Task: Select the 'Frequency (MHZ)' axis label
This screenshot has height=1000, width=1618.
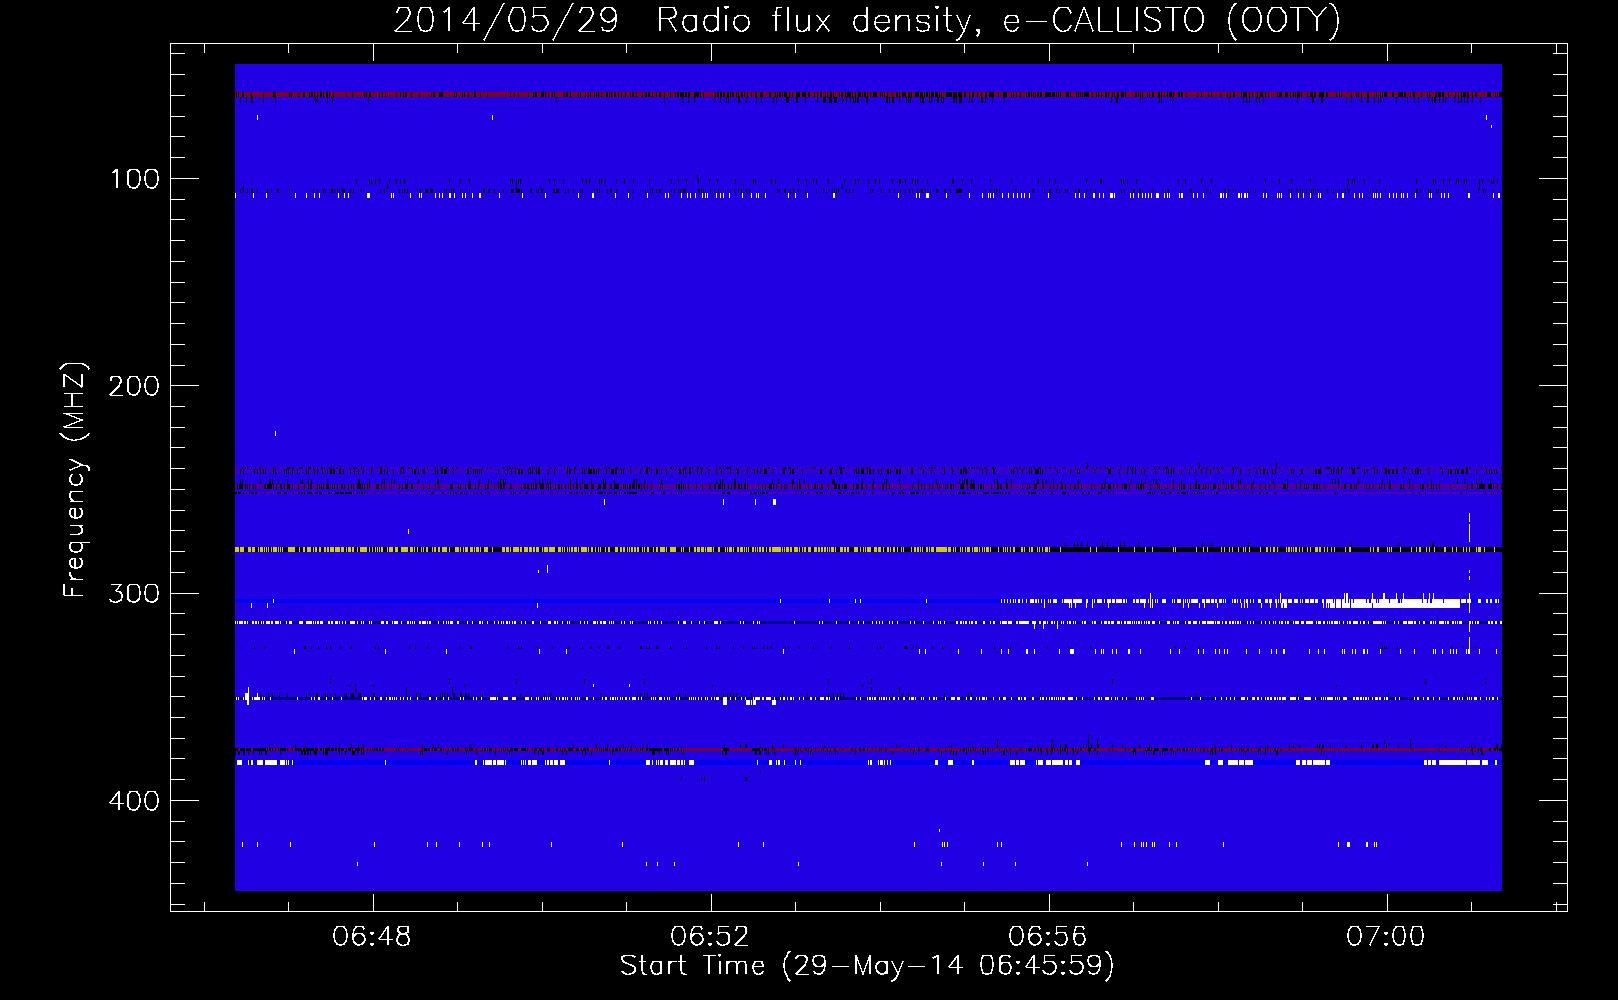Action: [x=75, y=480]
